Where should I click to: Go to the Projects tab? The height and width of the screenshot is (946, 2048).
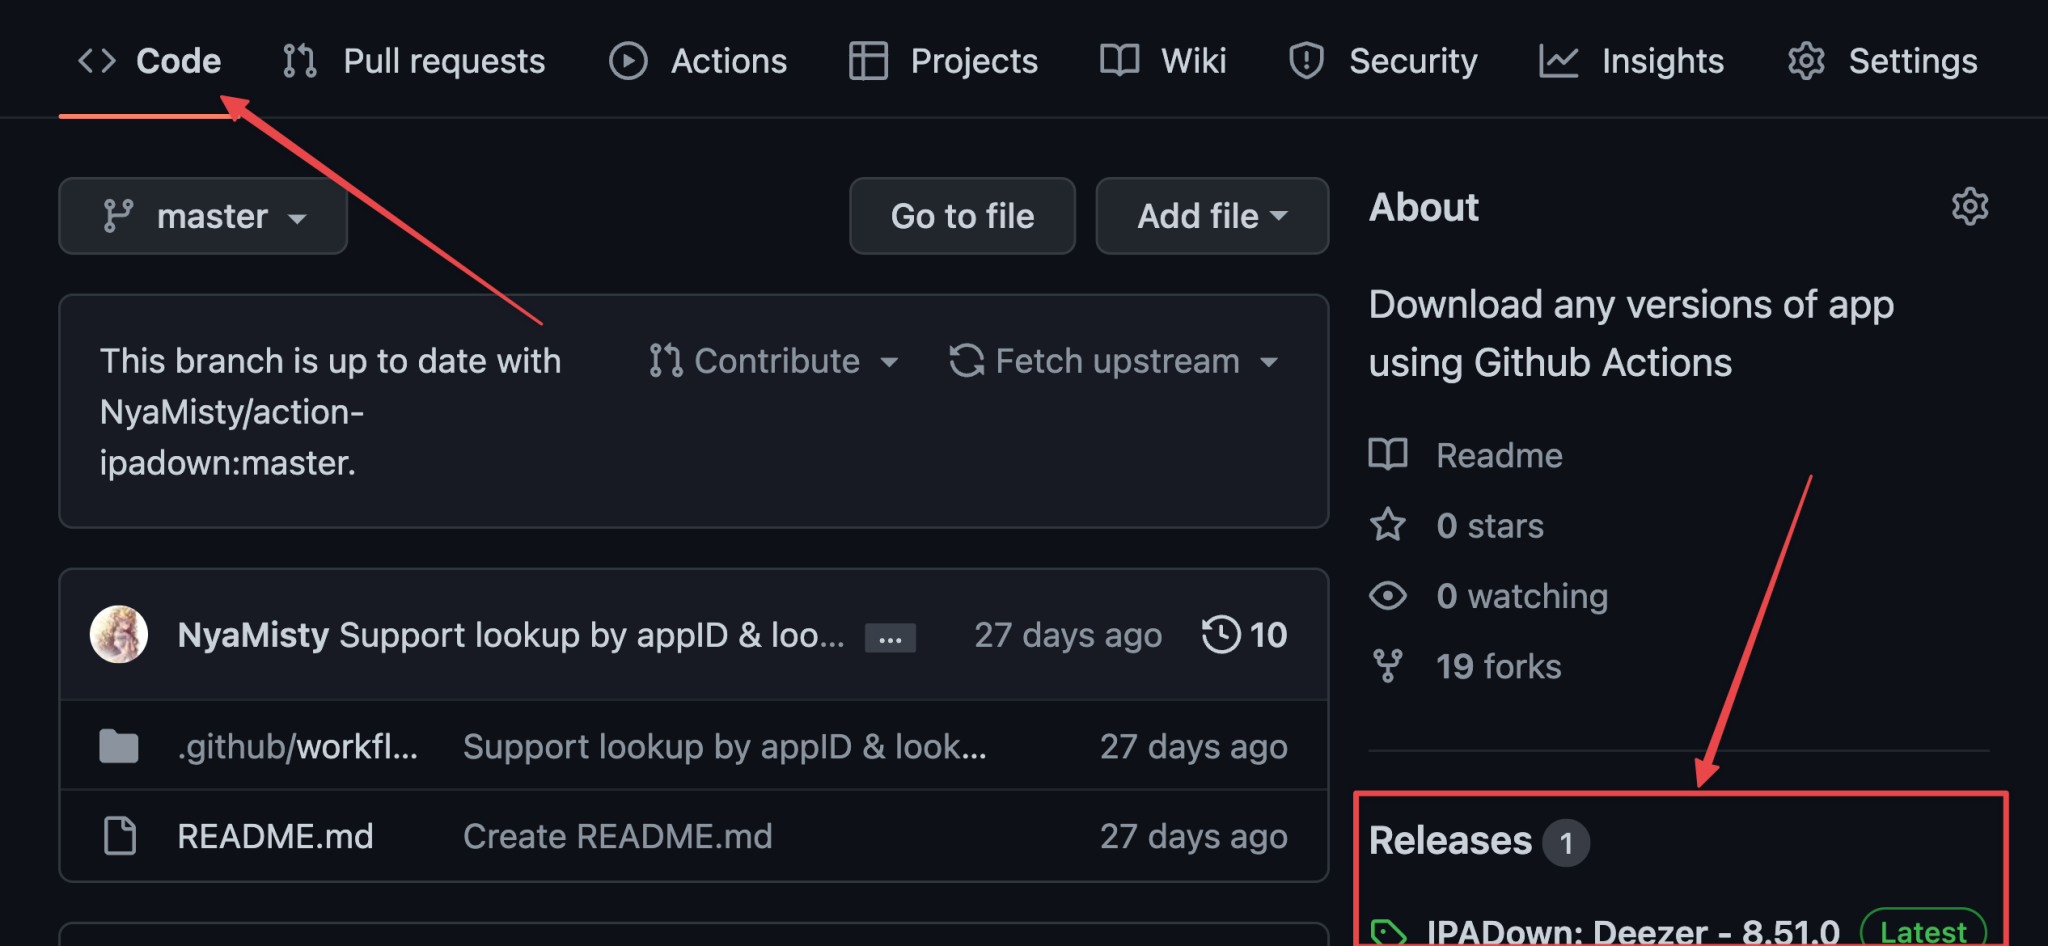click(x=943, y=61)
